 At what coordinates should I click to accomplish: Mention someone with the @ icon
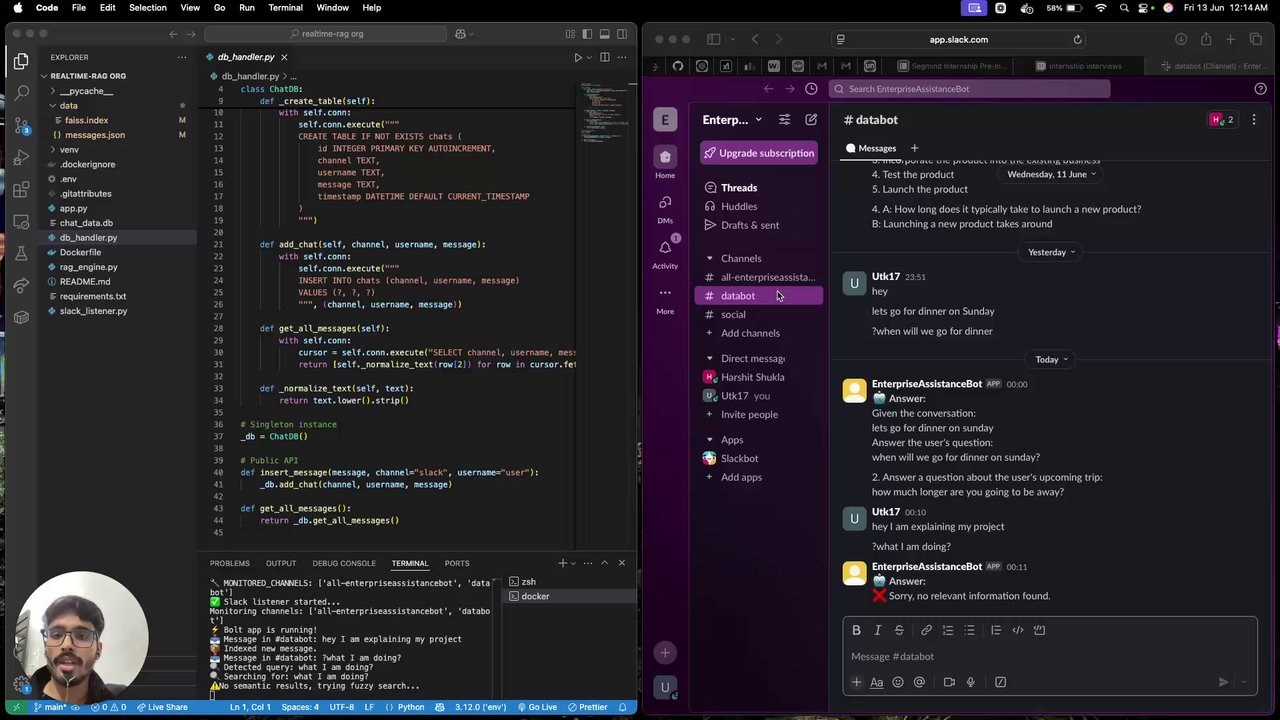919,682
